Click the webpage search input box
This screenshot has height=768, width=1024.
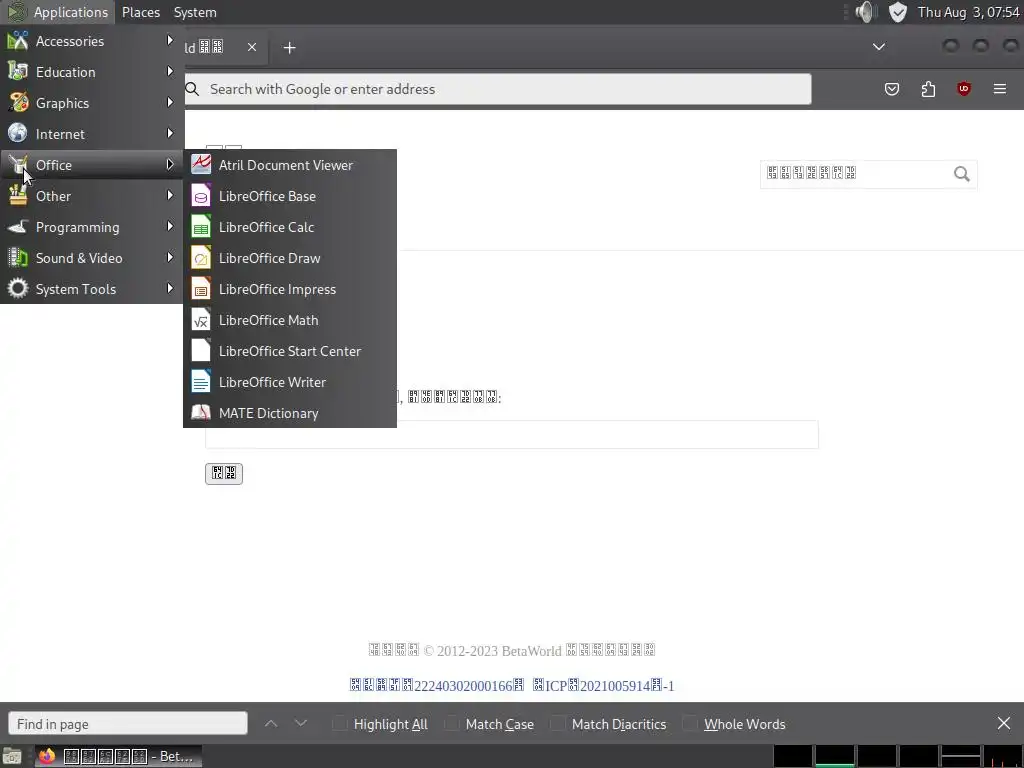pyautogui.click(x=856, y=174)
